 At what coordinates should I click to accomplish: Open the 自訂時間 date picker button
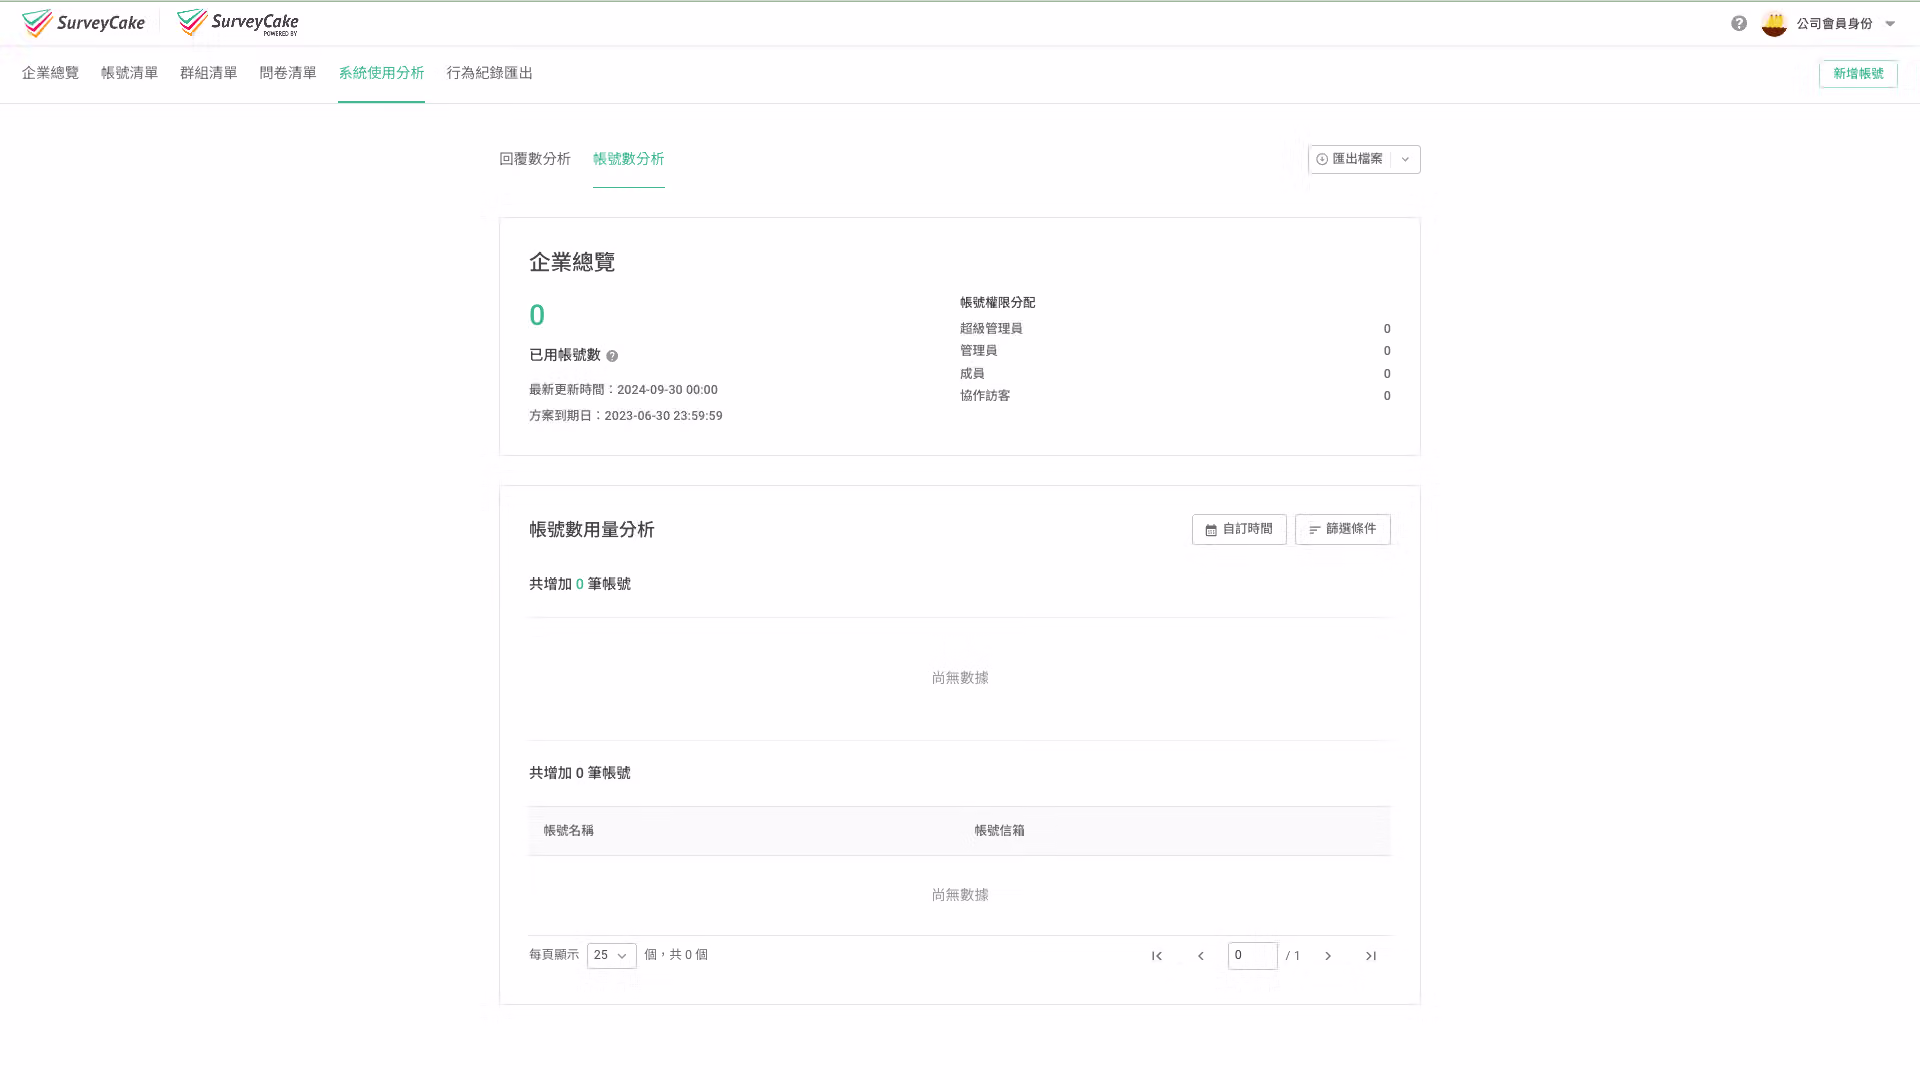pyautogui.click(x=1239, y=529)
